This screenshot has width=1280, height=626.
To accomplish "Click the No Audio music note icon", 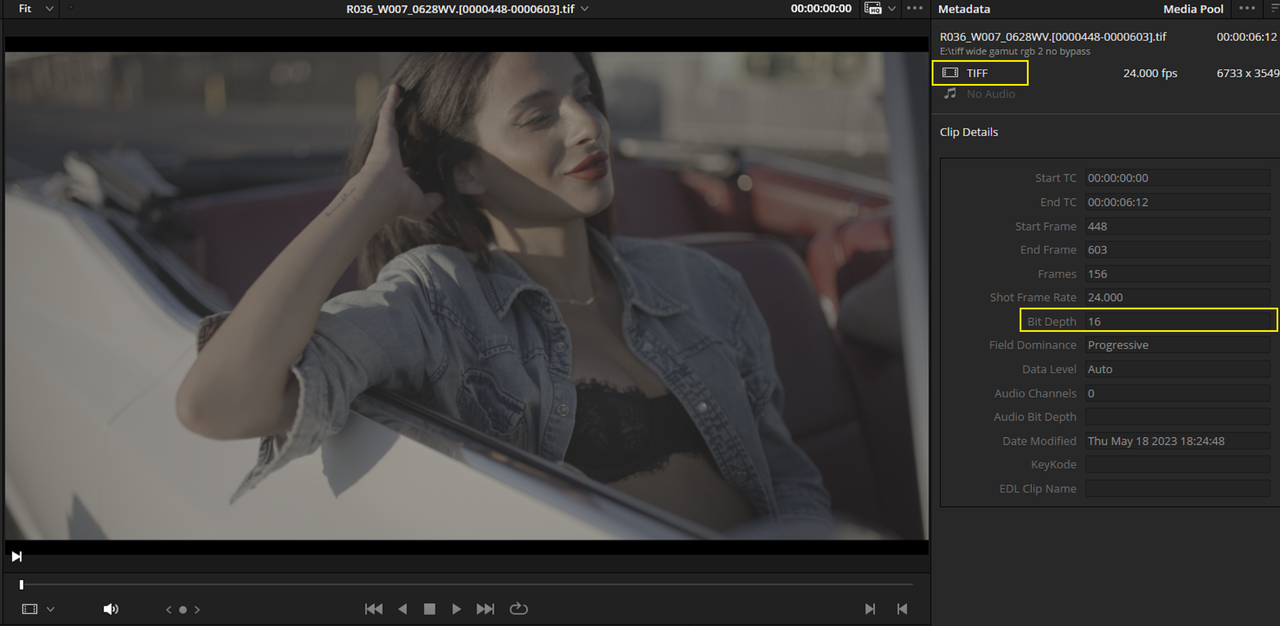I will click(x=950, y=93).
